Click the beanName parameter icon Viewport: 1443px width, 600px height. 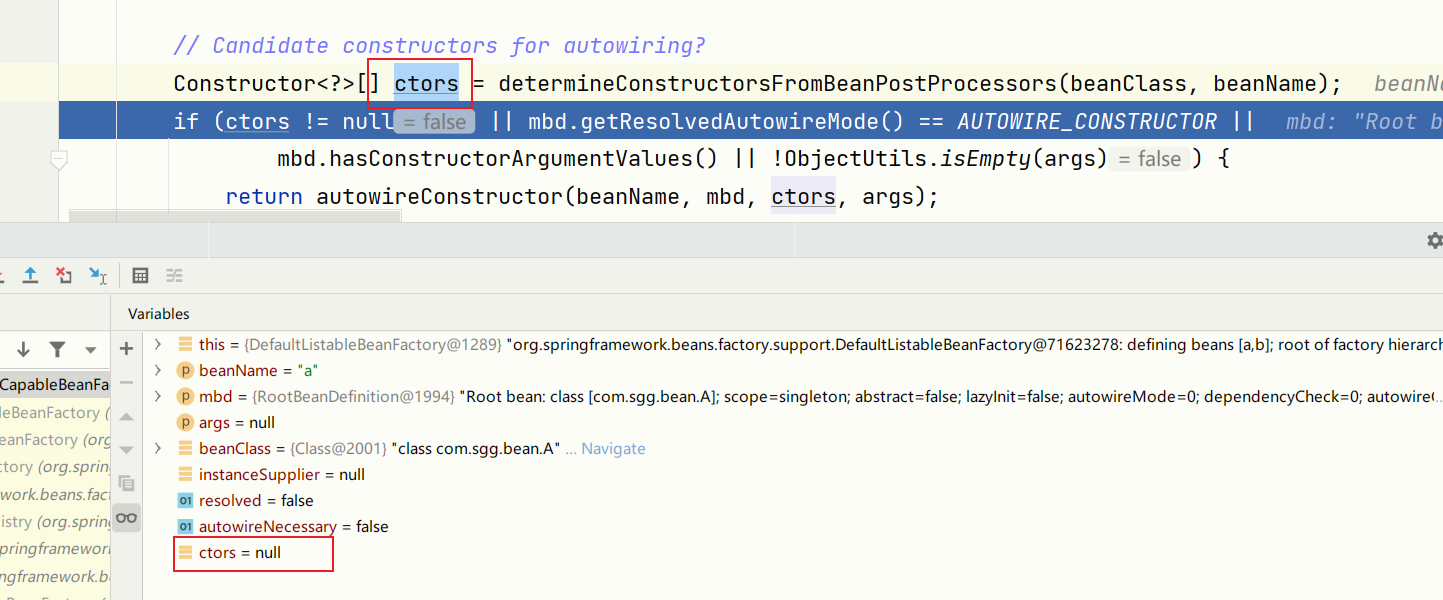pyautogui.click(x=185, y=370)
